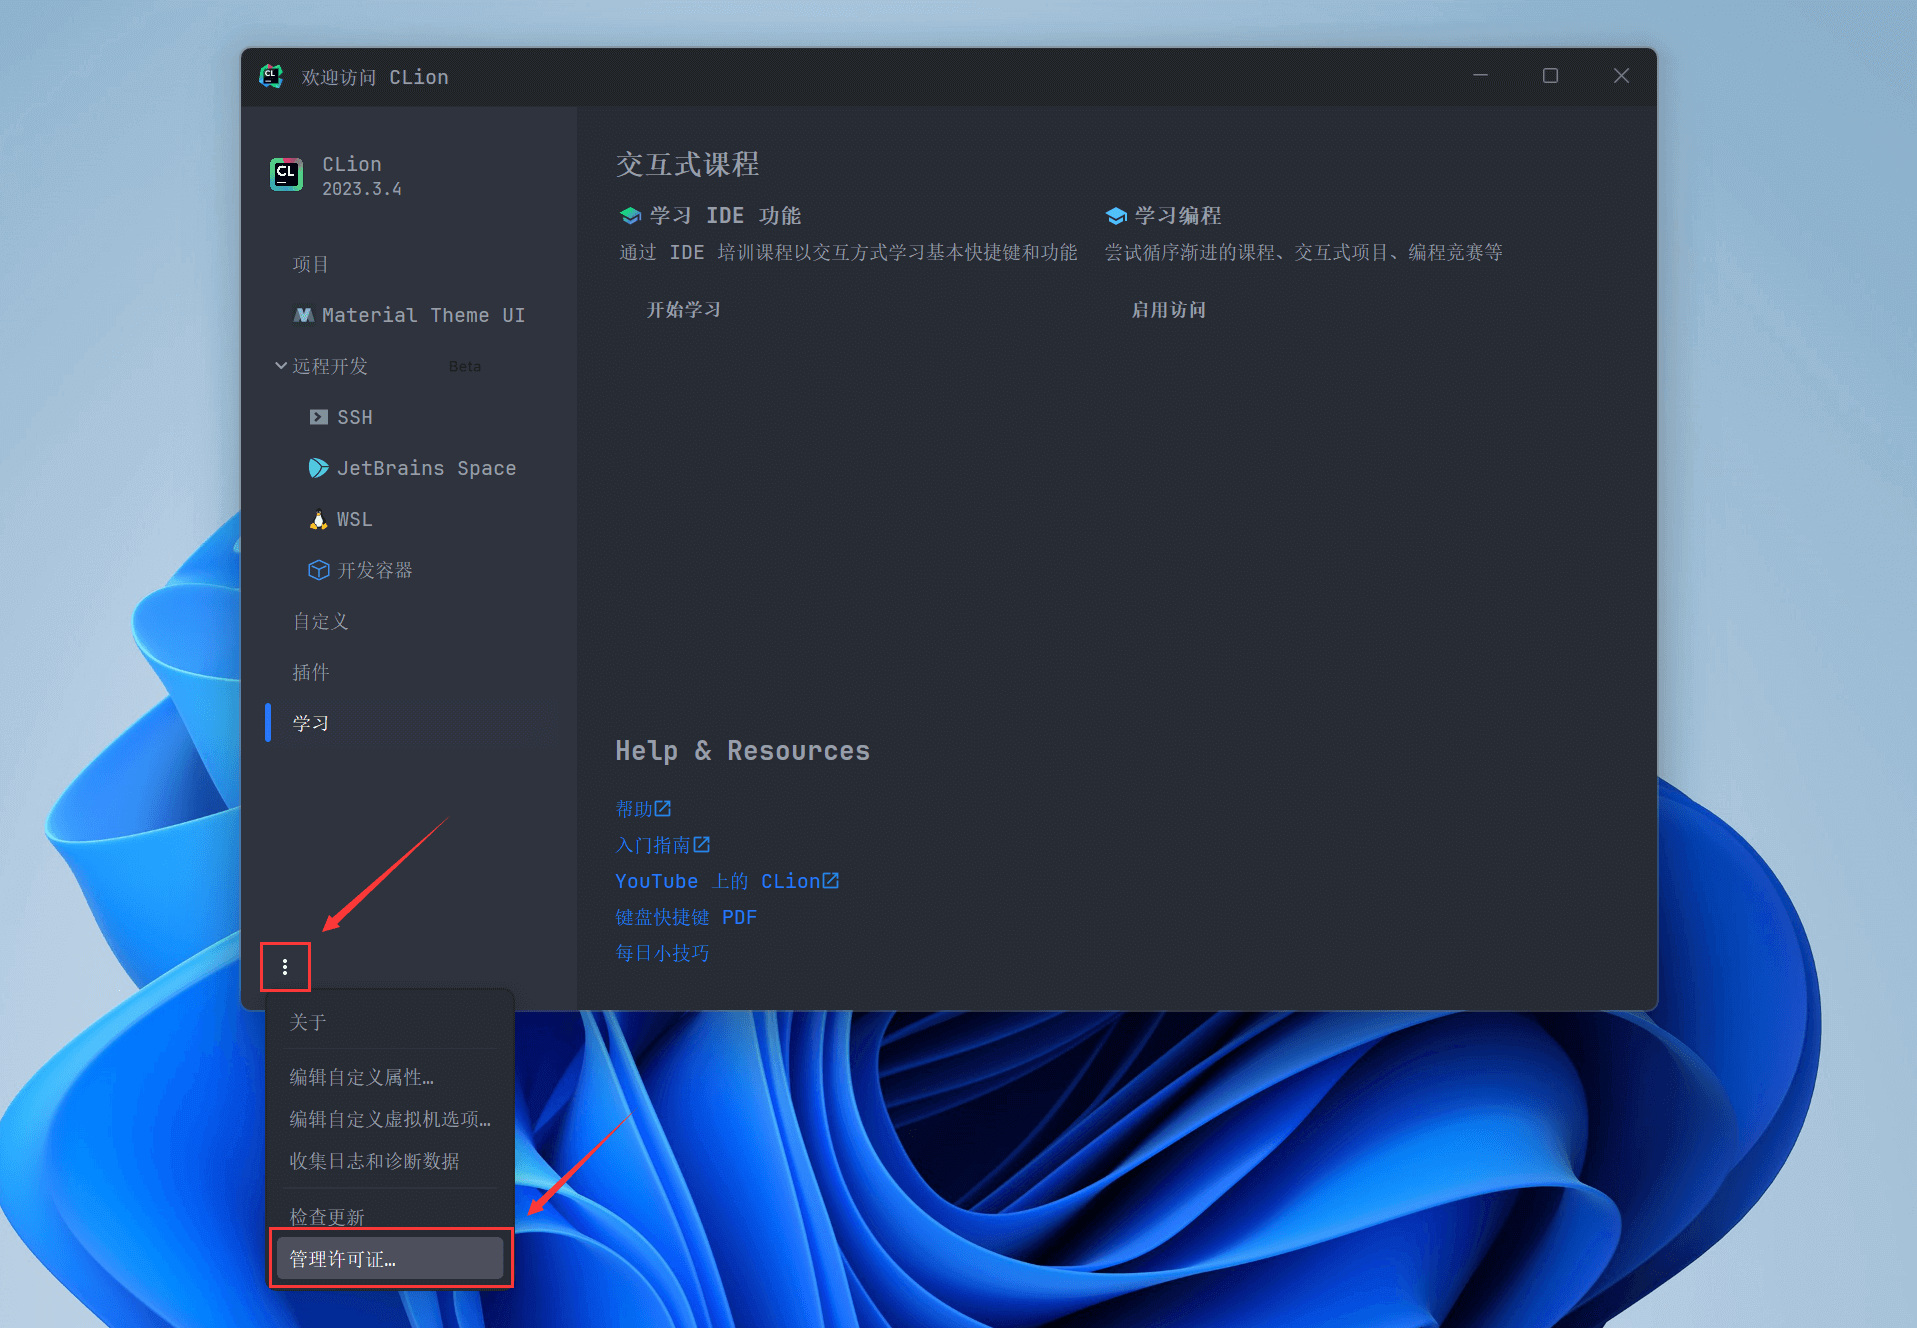Click the 开始学习 button
The height and width of the screenshot is (1328, 1917).
coord(684,310)
